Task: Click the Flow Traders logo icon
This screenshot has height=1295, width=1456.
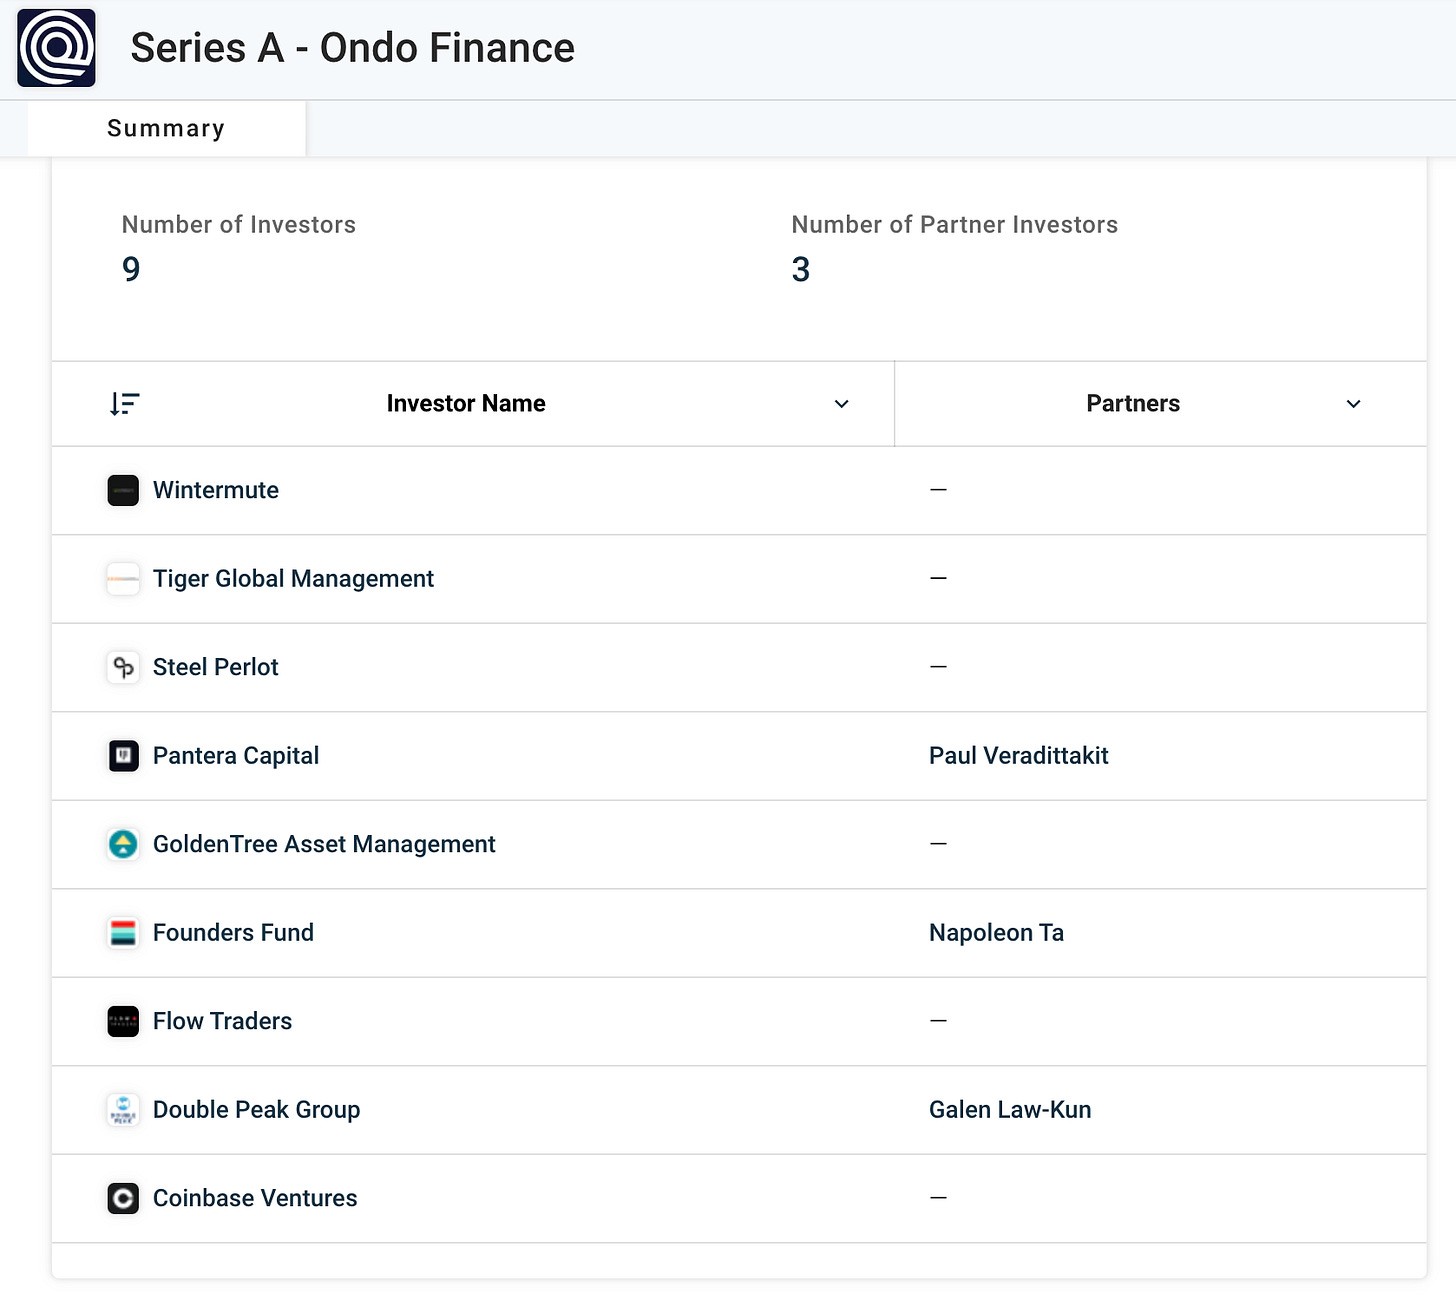Action: tap(123, 1021)
